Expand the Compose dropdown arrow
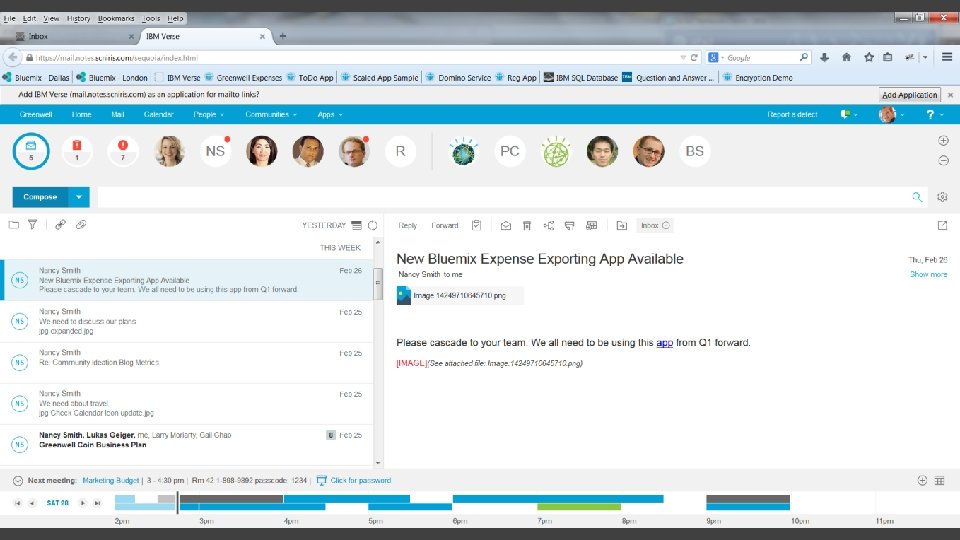This screenshot has width=960, height=540. click(x=79, y=197)
